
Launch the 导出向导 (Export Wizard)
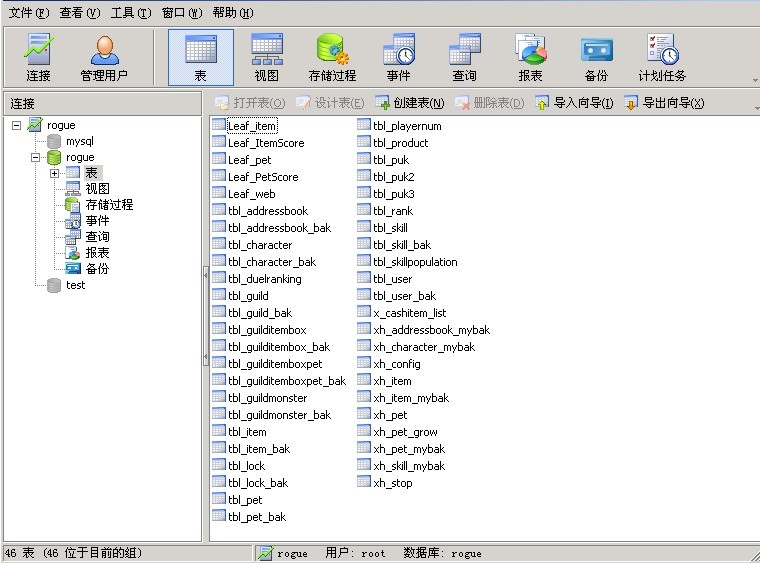[664, 103]
